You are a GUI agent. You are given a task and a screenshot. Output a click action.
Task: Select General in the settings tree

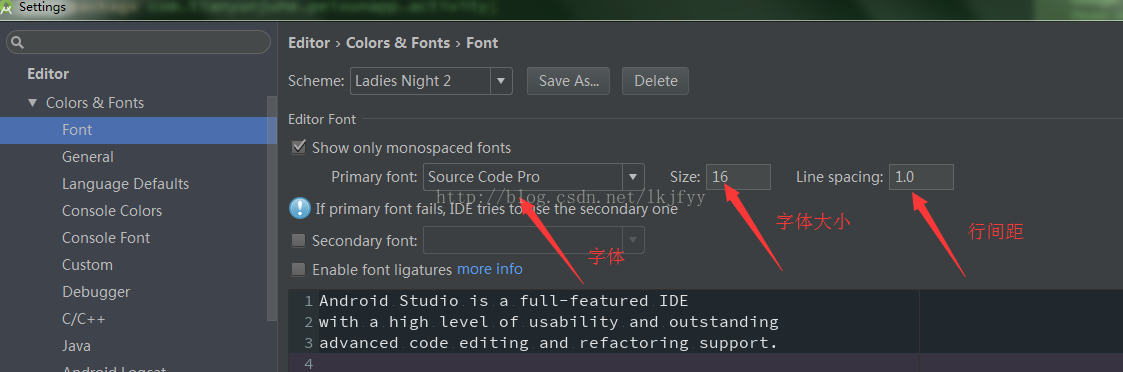pos(88,157)
